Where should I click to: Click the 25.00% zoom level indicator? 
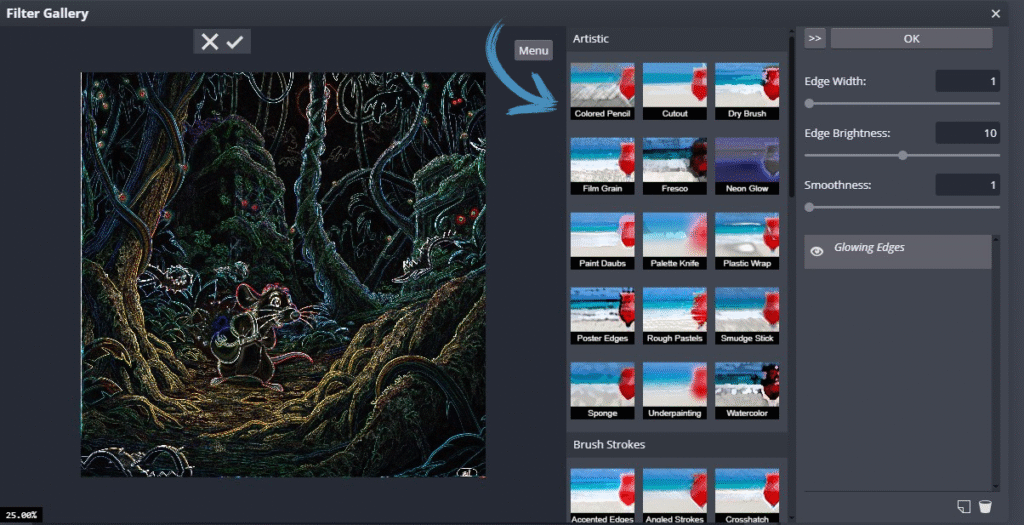(20, 515)
